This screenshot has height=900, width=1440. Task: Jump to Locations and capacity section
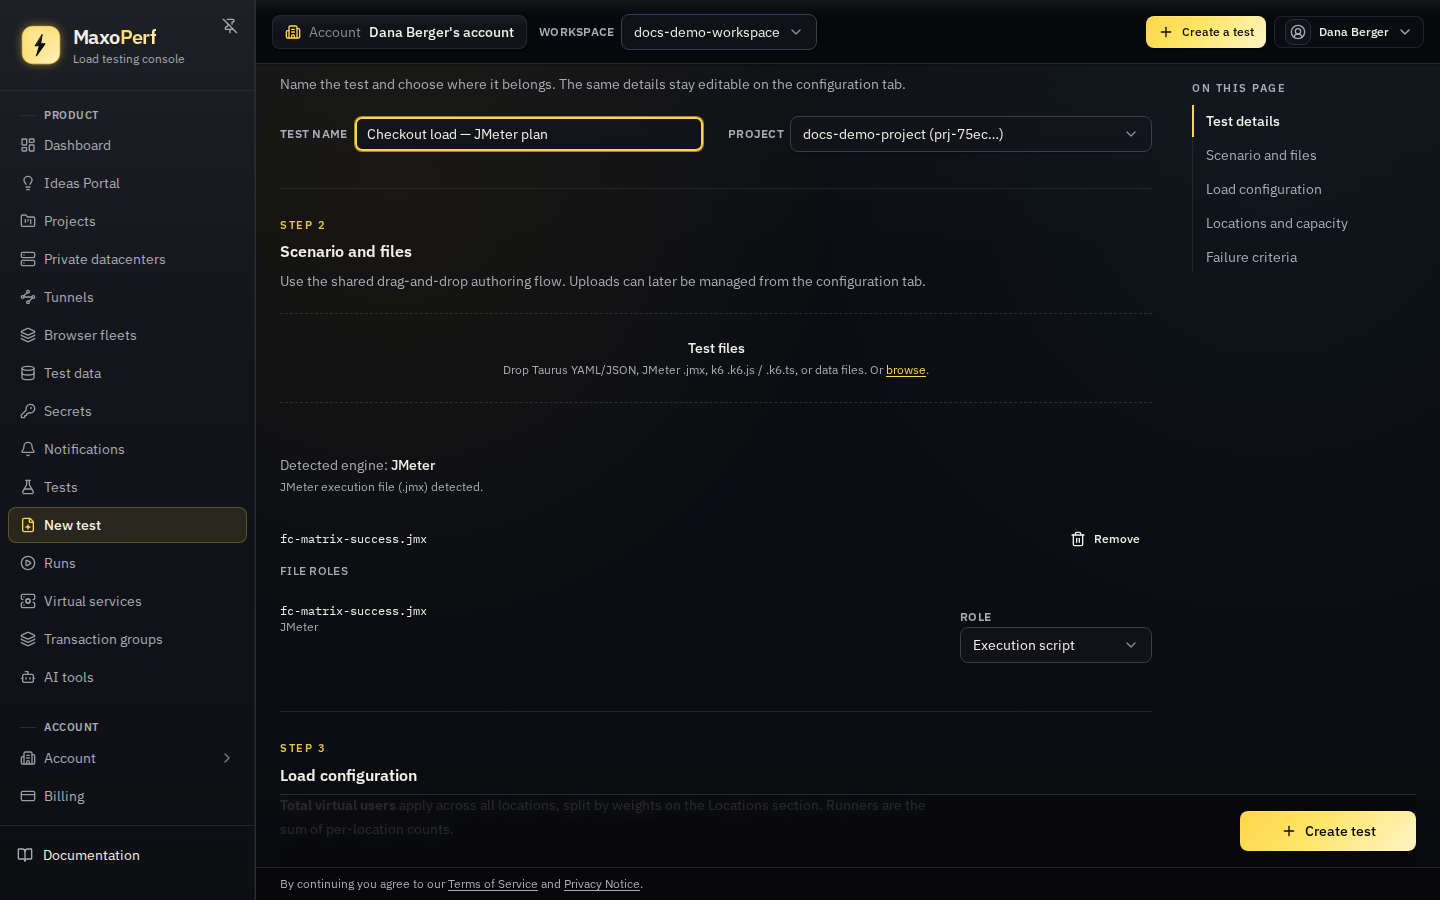(x=1276, y=223)
